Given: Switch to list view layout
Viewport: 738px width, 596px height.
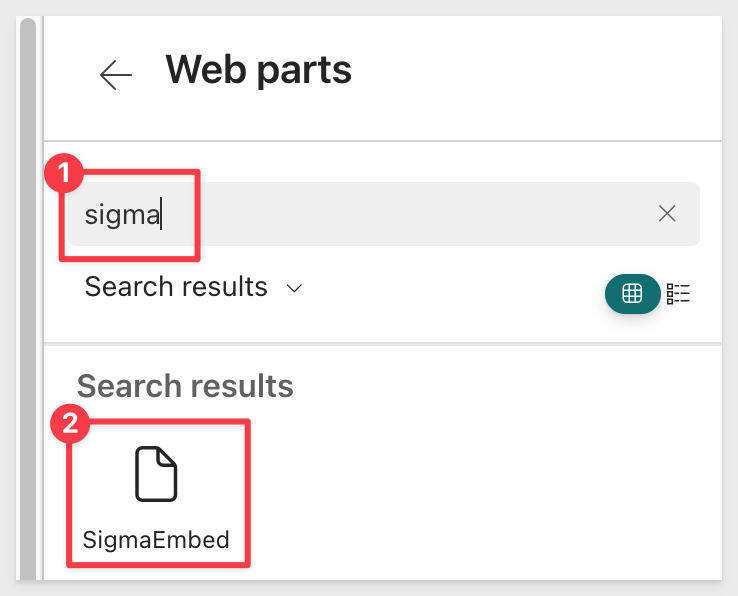Looking at the screenshot, I should pyautogui.click(x=678, y=293).
